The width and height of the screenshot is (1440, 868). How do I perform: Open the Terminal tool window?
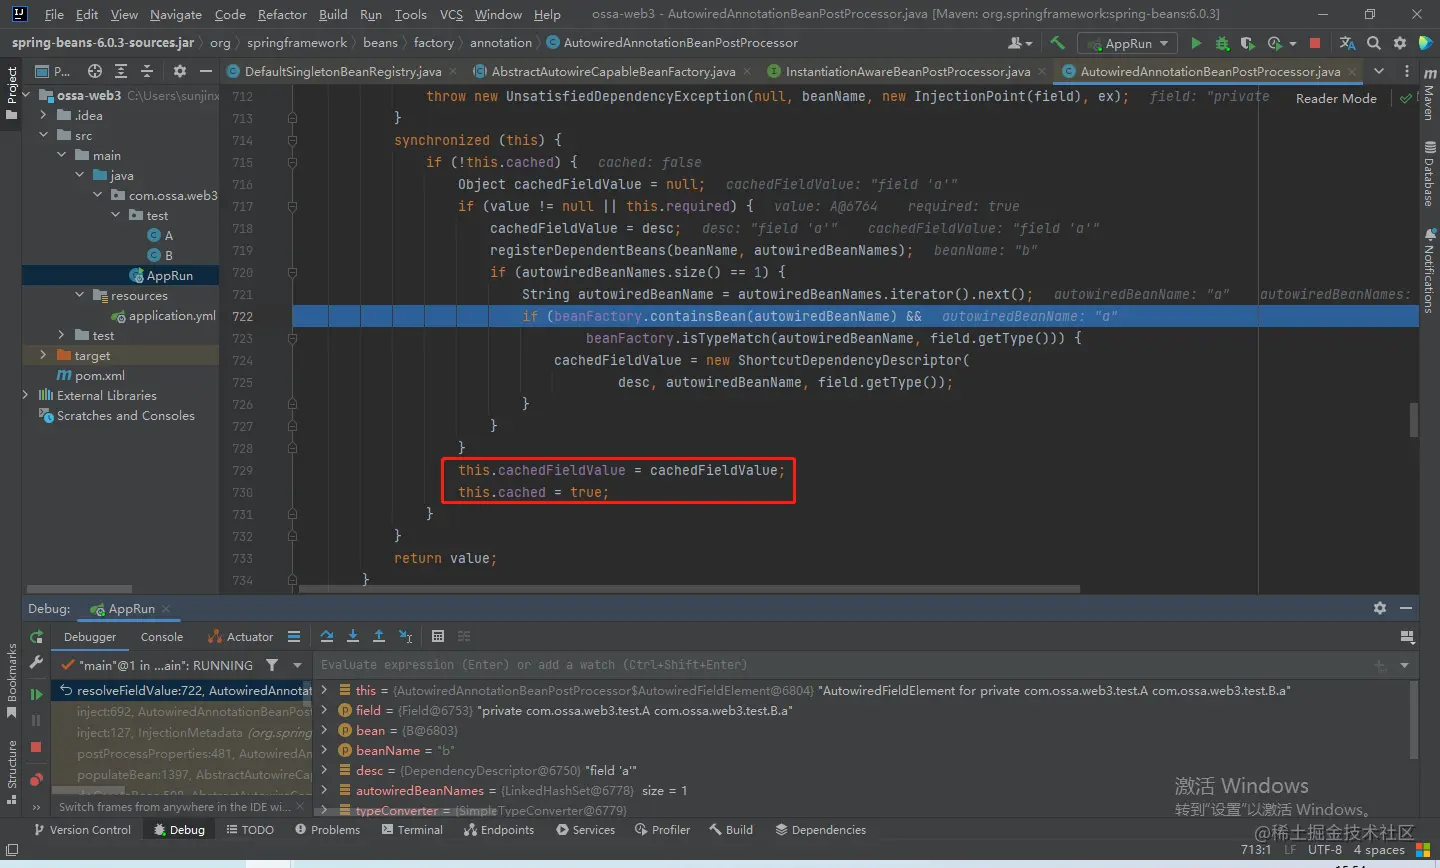tap(410, 830)
